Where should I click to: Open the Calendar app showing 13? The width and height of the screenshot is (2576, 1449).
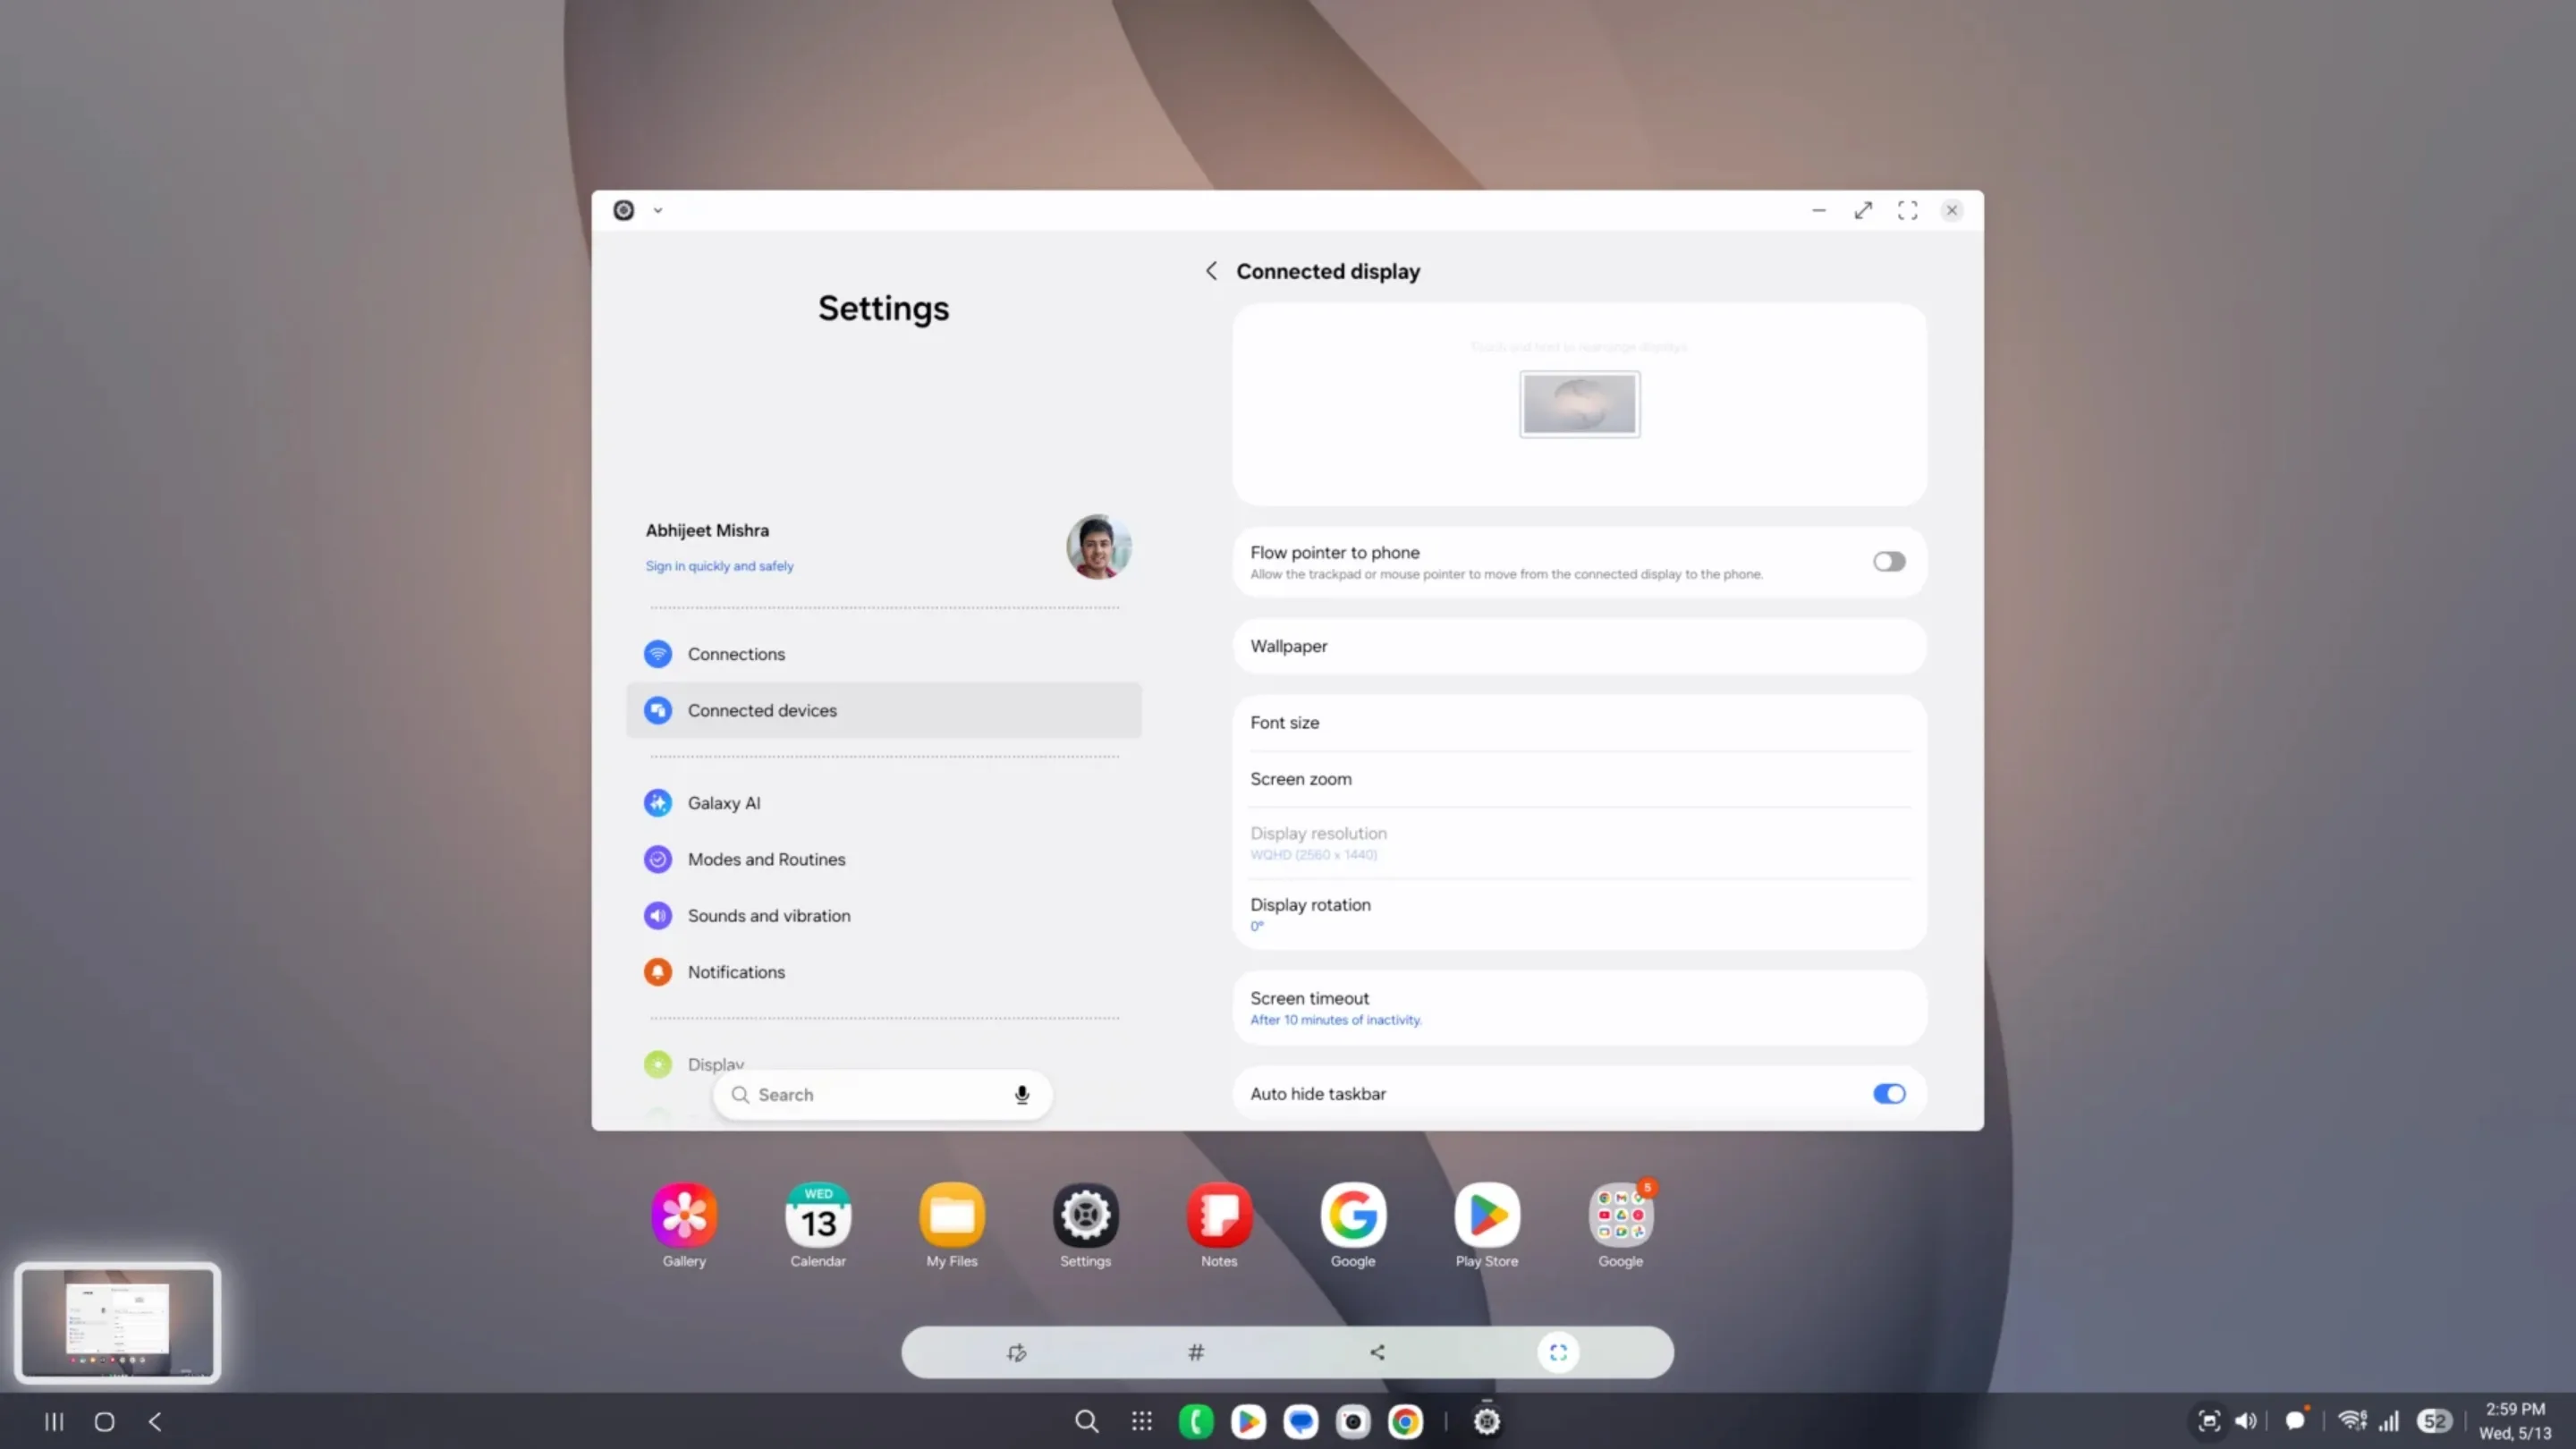tap(818, 1215)
